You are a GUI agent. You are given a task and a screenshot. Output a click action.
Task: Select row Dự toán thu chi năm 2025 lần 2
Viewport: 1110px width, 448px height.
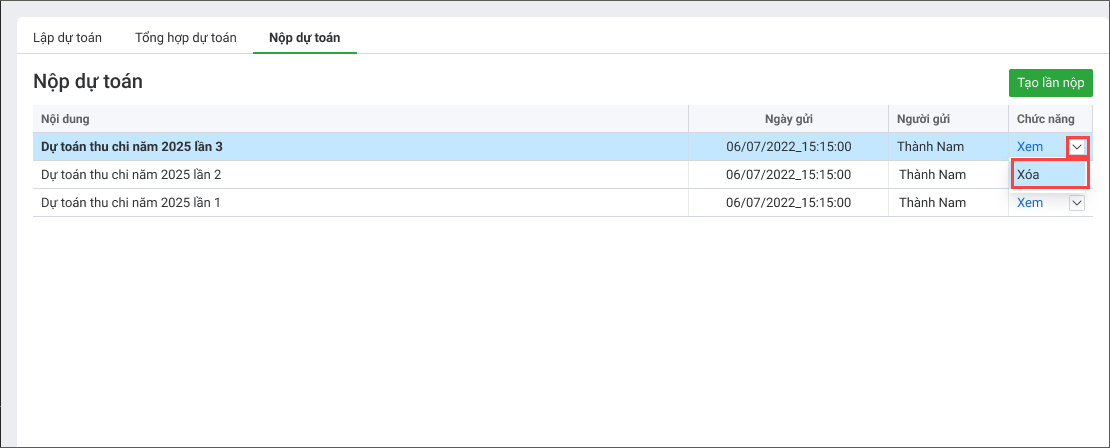tap(131, 175)
